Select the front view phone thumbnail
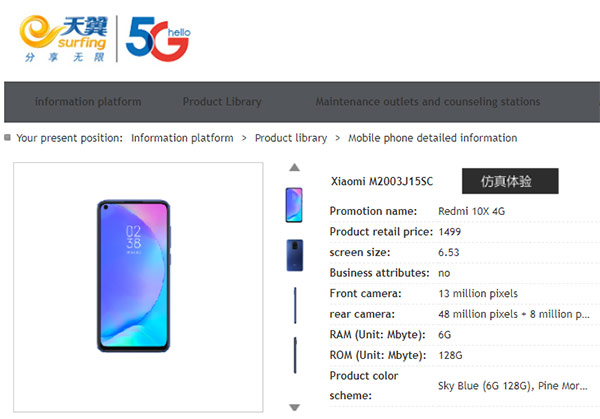 pyautogui.click(x=294, y=205)
